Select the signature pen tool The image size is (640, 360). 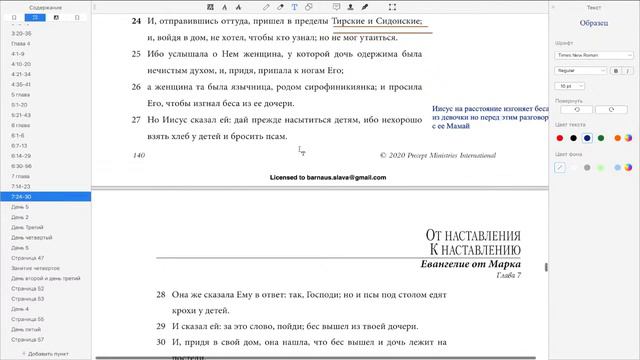pos(364,7)
